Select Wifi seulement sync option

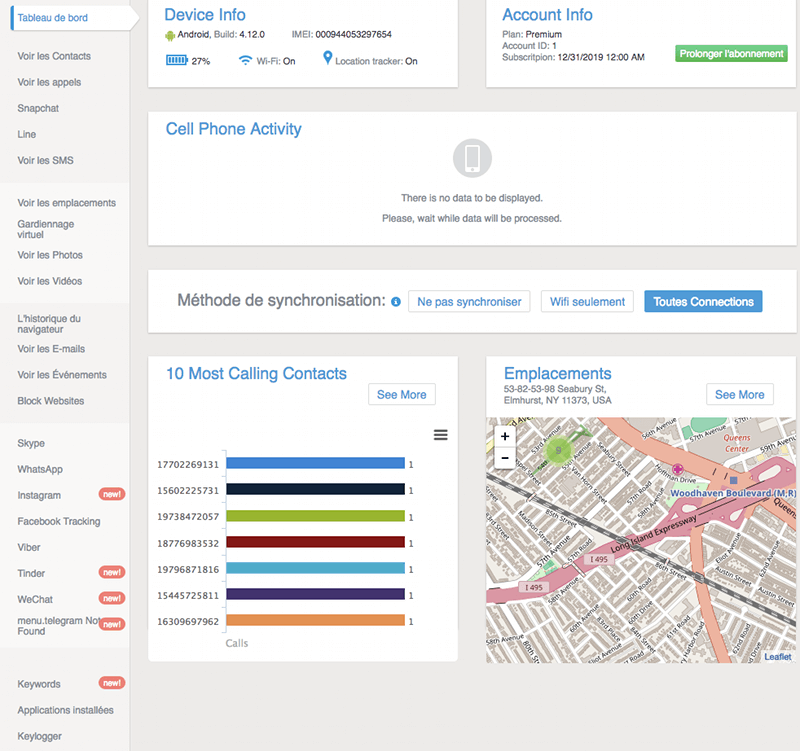tap(587, 301)
